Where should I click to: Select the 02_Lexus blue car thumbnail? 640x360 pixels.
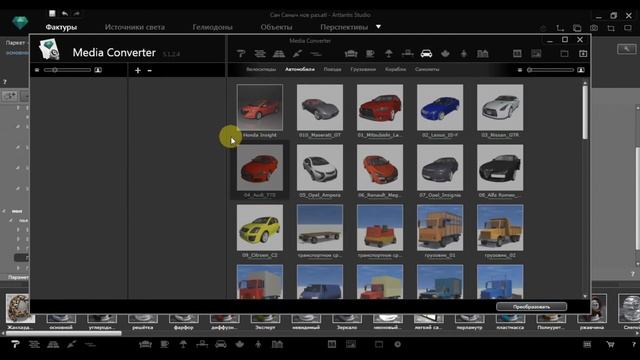tap(440, 107)
